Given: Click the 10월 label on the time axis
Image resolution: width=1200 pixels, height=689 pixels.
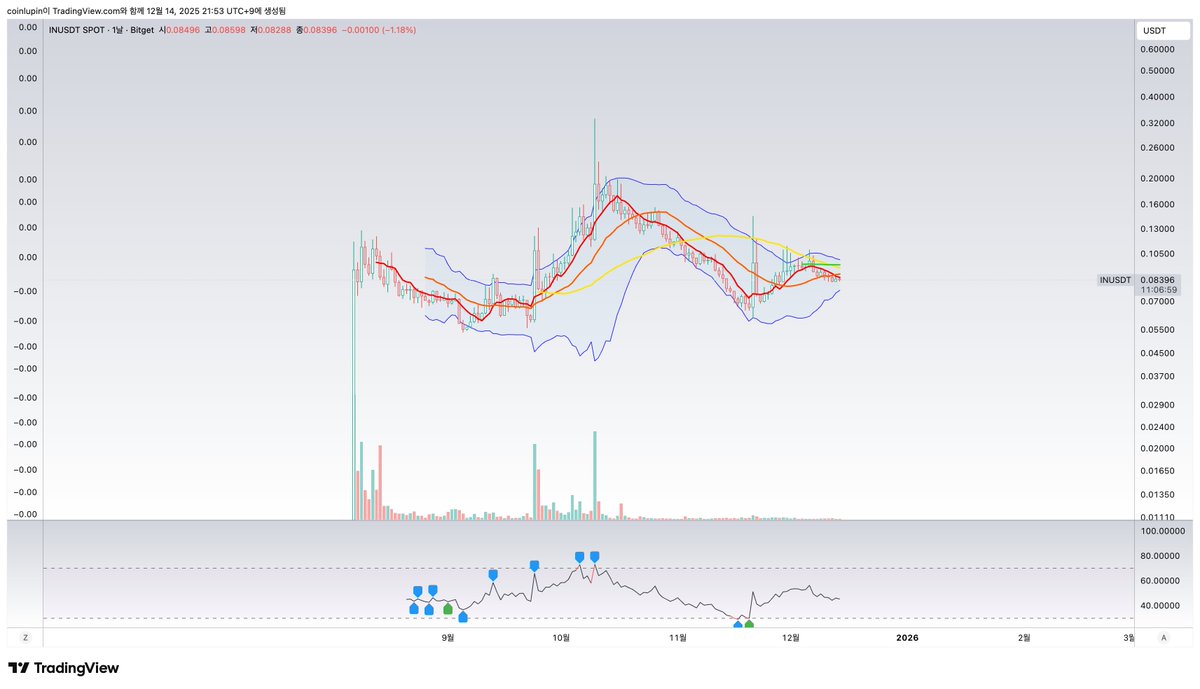Looking at the screenshot, I should (x=562, y=637).
